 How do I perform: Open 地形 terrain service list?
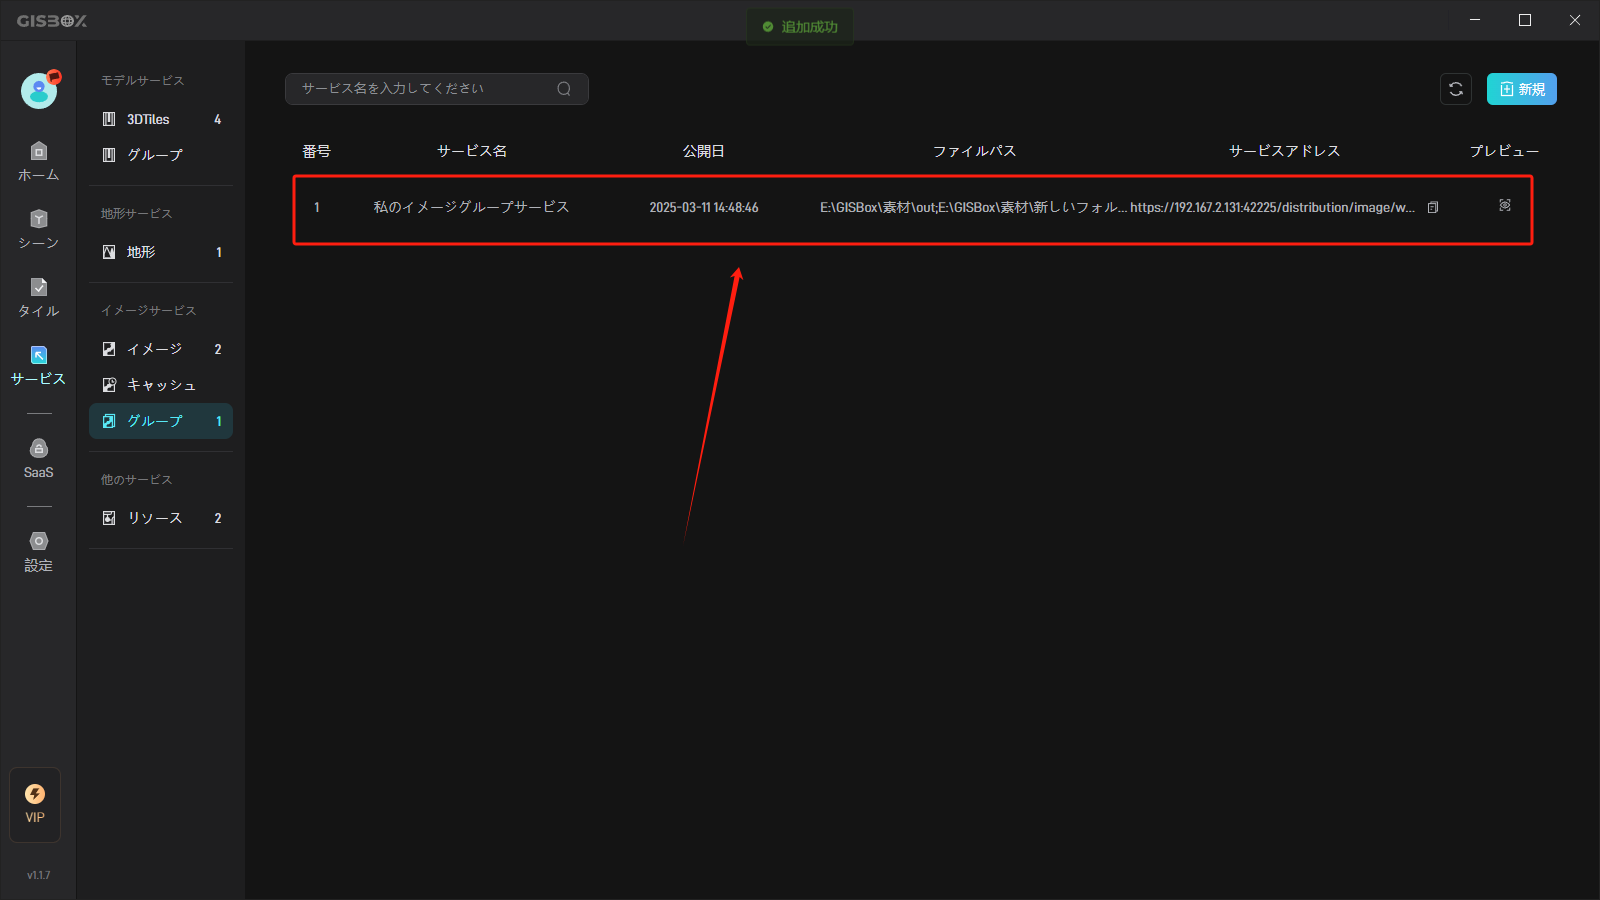161,252
